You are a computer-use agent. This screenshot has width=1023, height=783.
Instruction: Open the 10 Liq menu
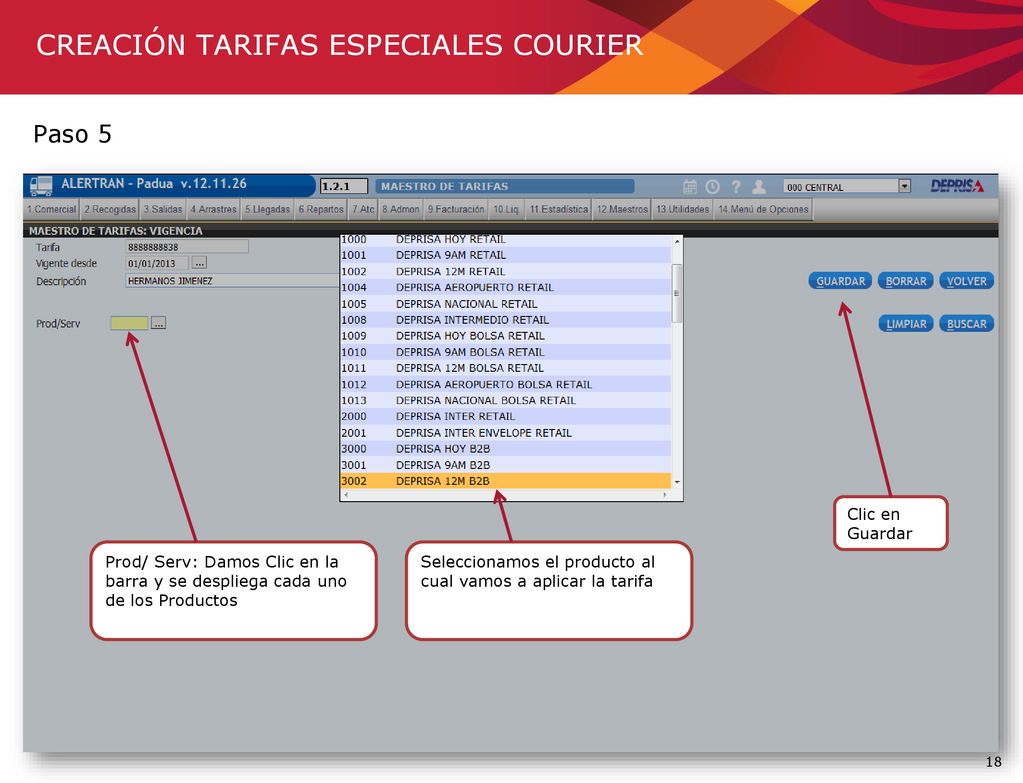506,209
